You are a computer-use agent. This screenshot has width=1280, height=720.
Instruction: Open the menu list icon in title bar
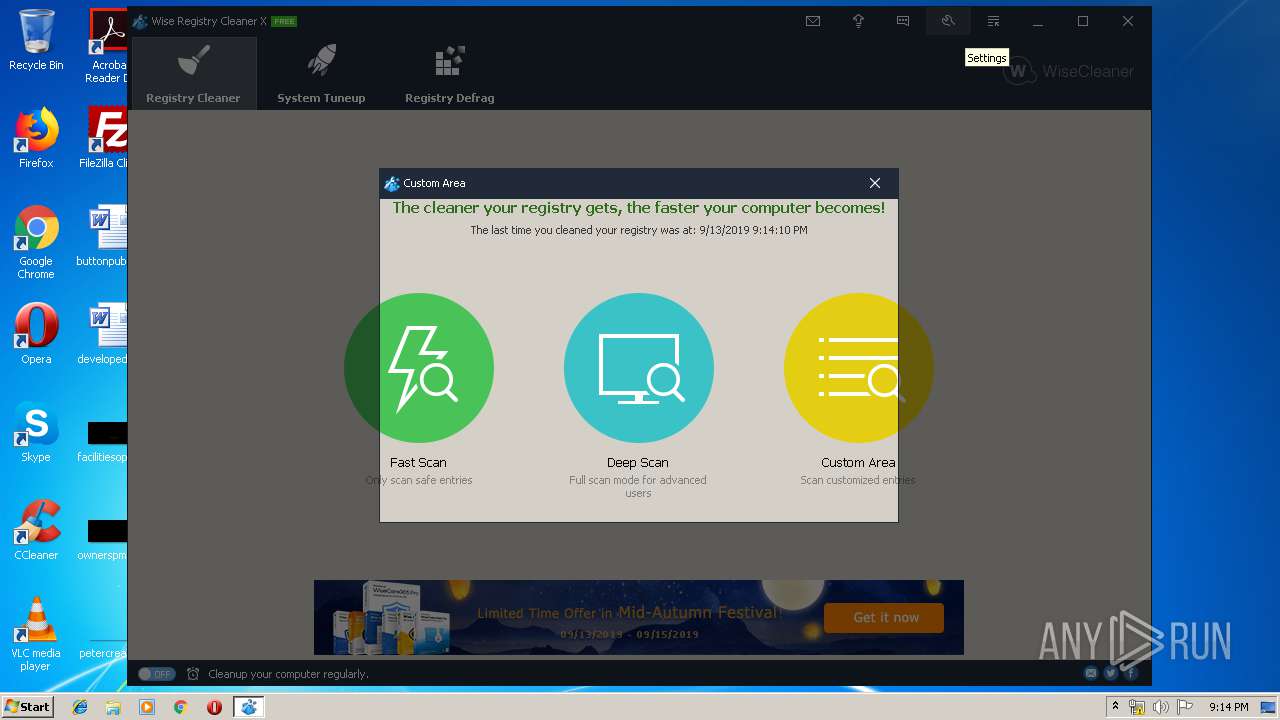click(x=993, y=21)
